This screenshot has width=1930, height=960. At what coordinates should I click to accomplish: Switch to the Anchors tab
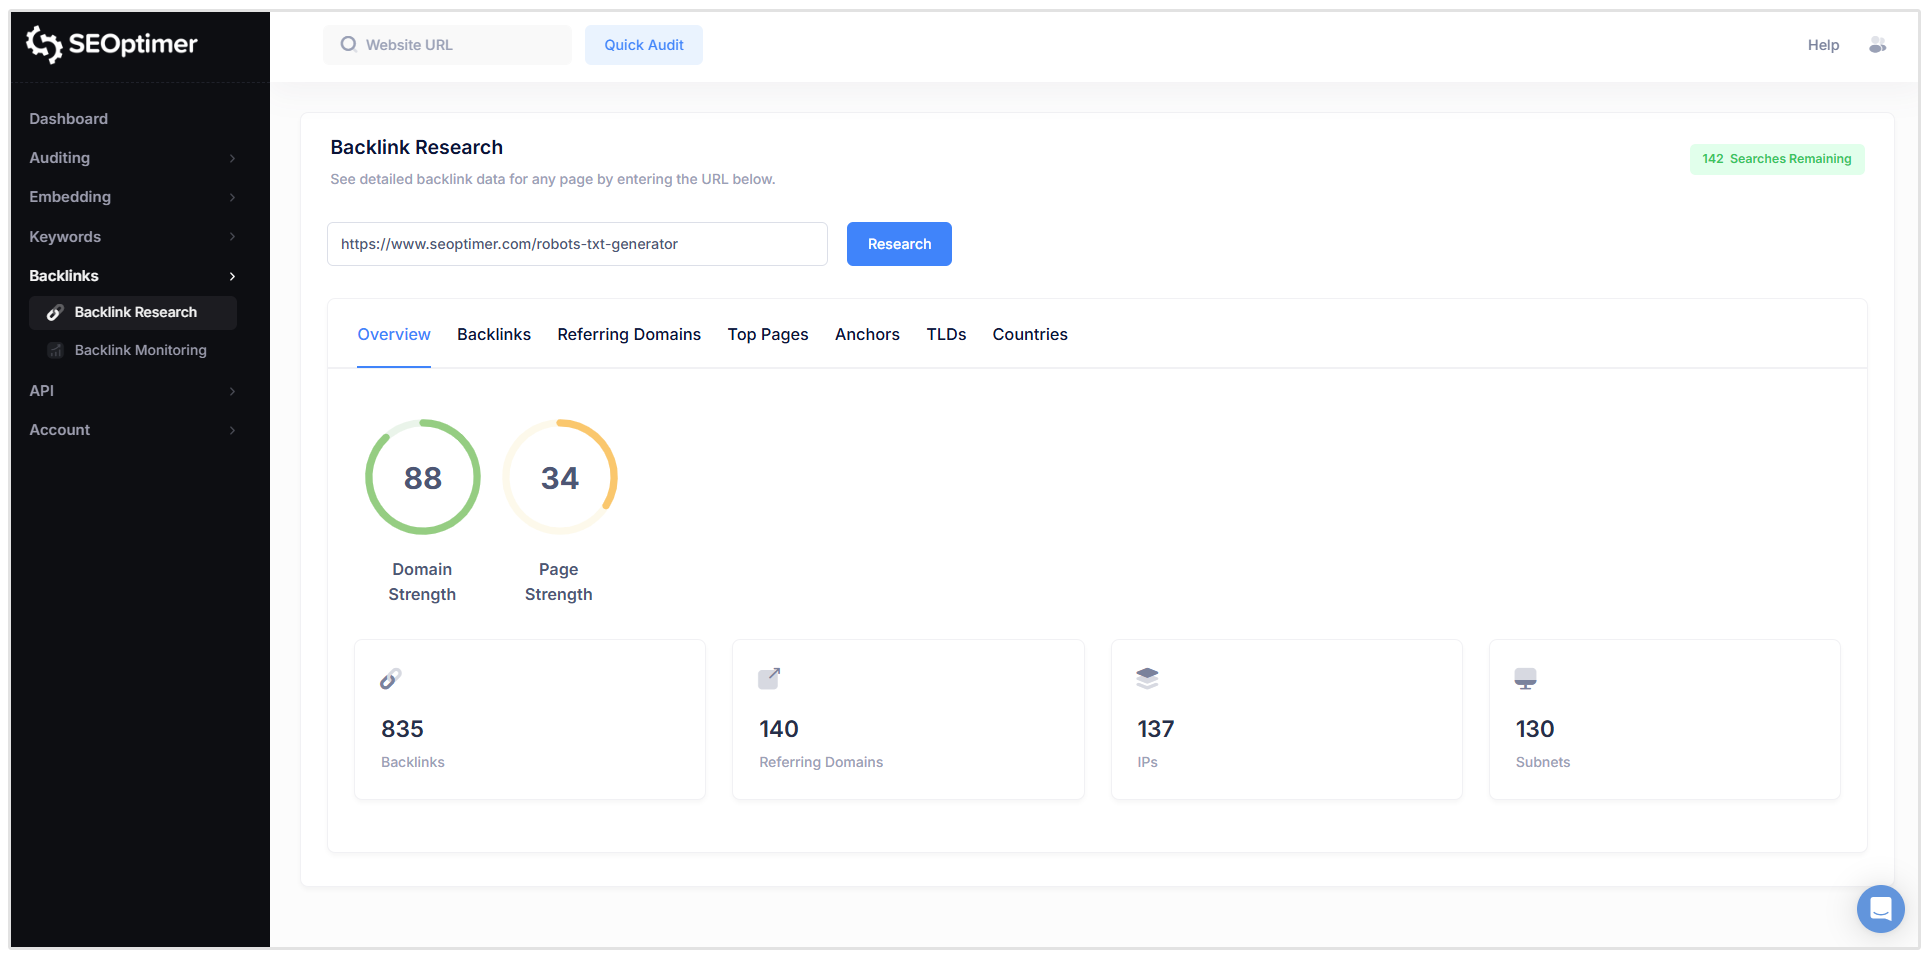coord(866,334)
